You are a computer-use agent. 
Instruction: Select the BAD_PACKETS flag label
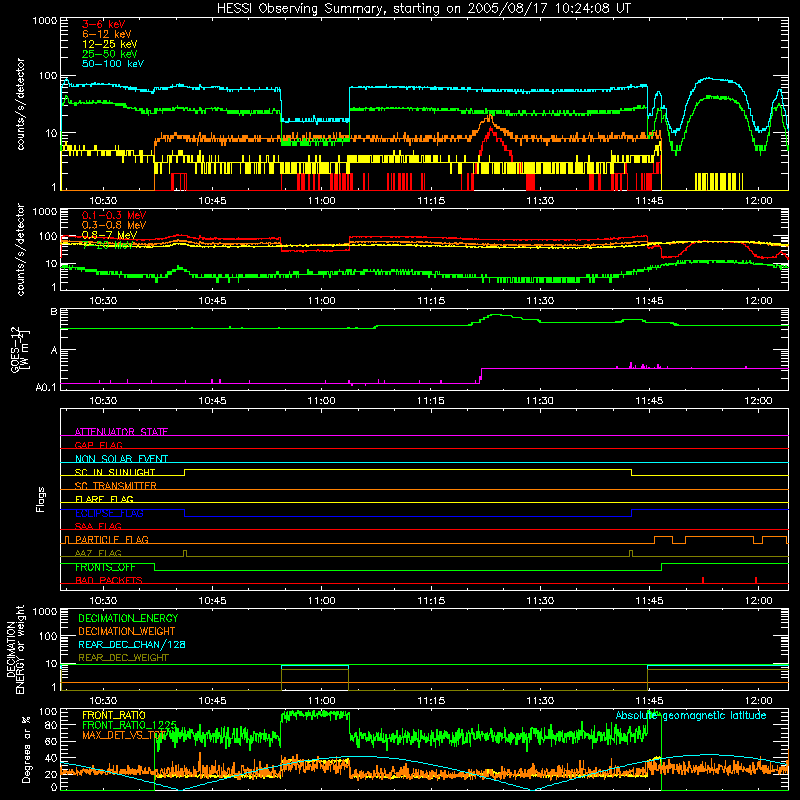click(109, 580)
